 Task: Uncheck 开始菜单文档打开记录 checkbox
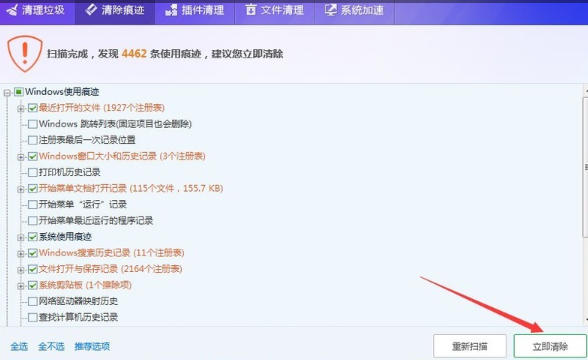coord(33,189)
